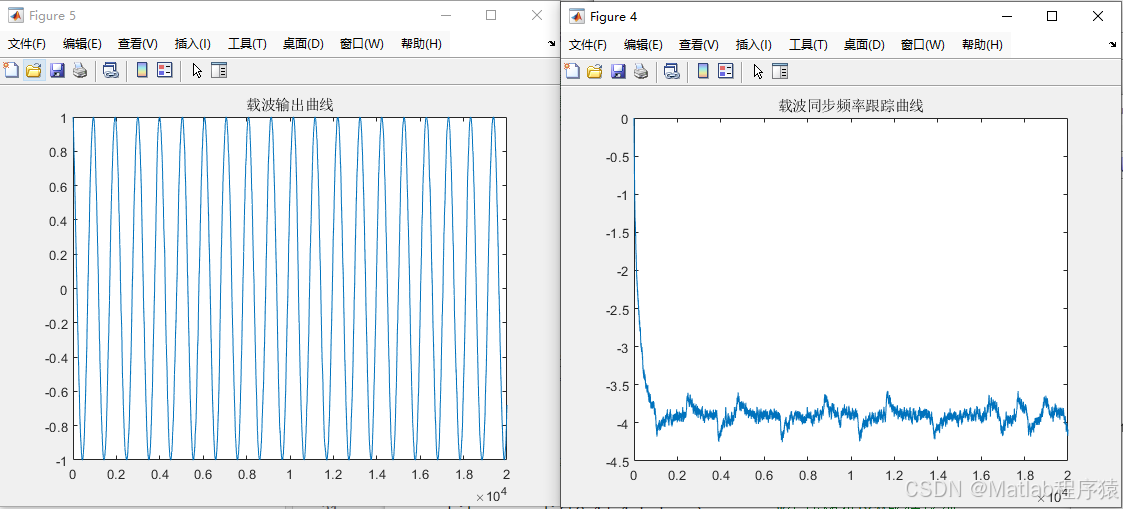The width and height of the screenshot is (1123, 509).
Task: Click New Figure icon in Figure 4 toolbar
Action: pos(572,71)
